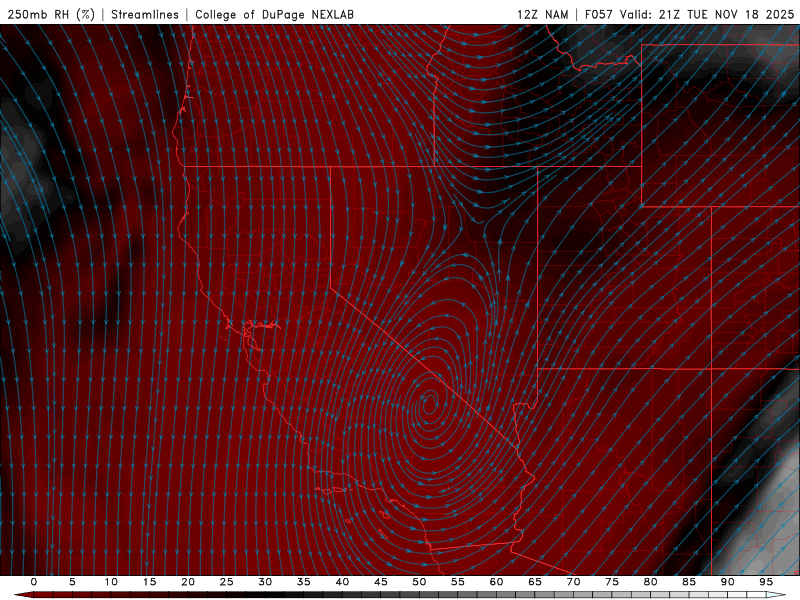Click the color bar value "75"
The image size is (800, 600).
pyautogui.click(x=612, y=582)
